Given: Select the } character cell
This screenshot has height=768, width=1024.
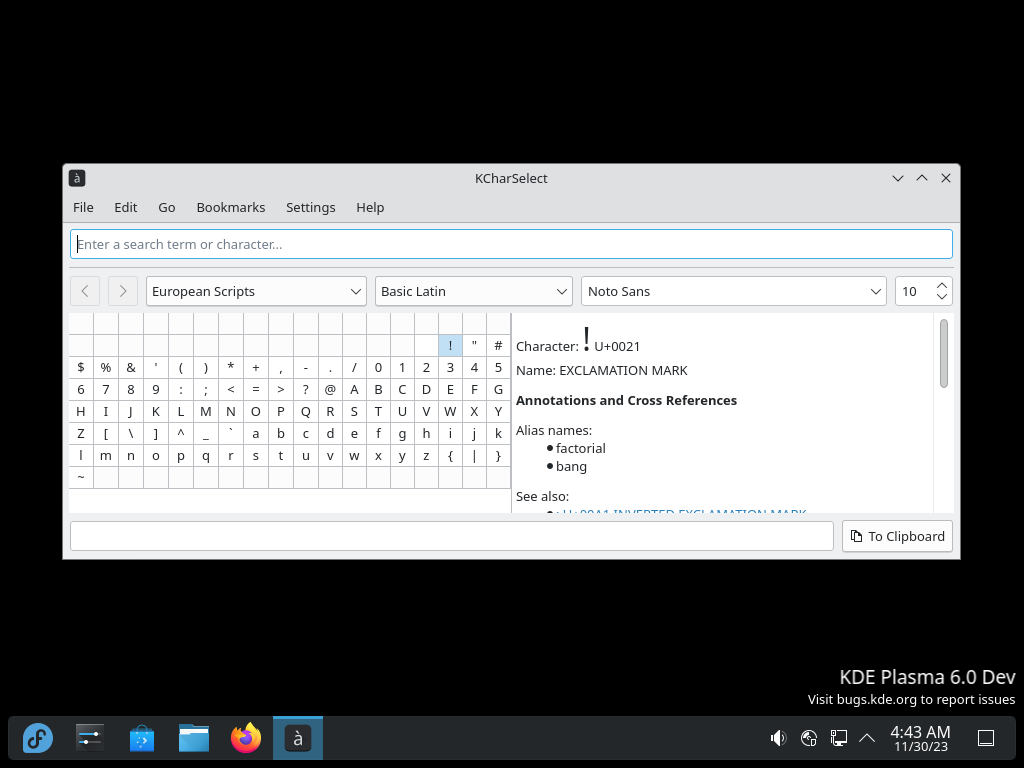Looking at the screenshot, I should (498, 456).
